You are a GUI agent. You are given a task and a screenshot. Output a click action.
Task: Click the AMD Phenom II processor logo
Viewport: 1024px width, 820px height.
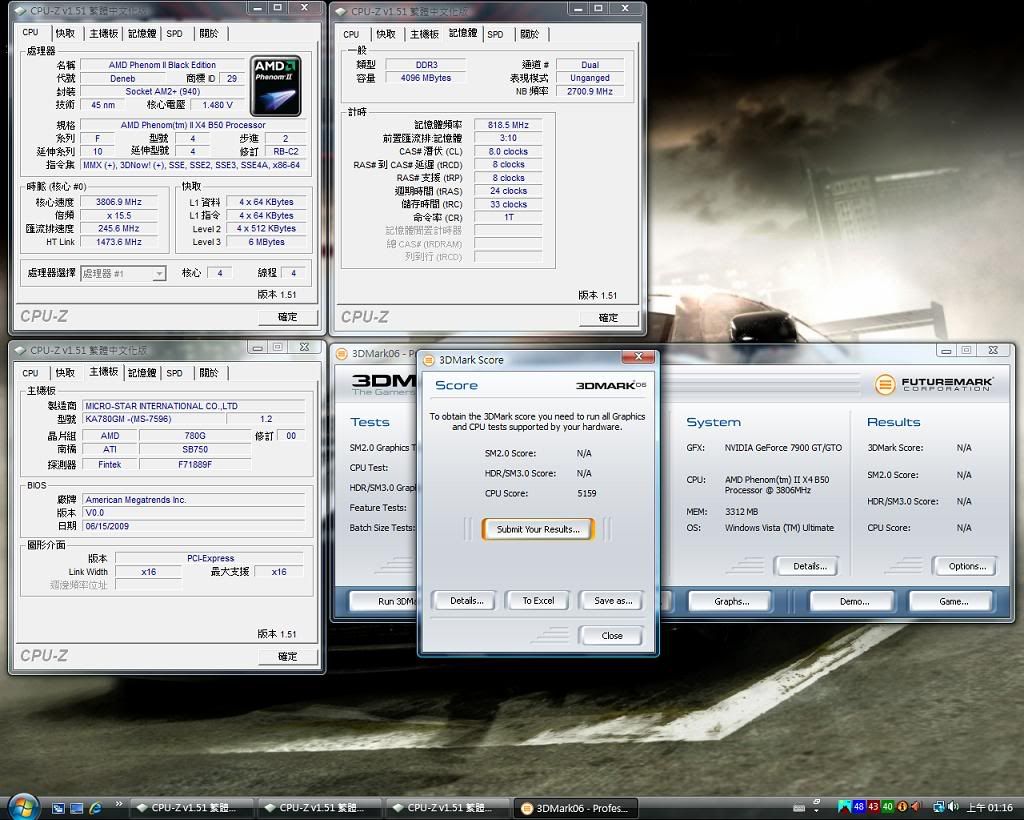click(276, 86)
